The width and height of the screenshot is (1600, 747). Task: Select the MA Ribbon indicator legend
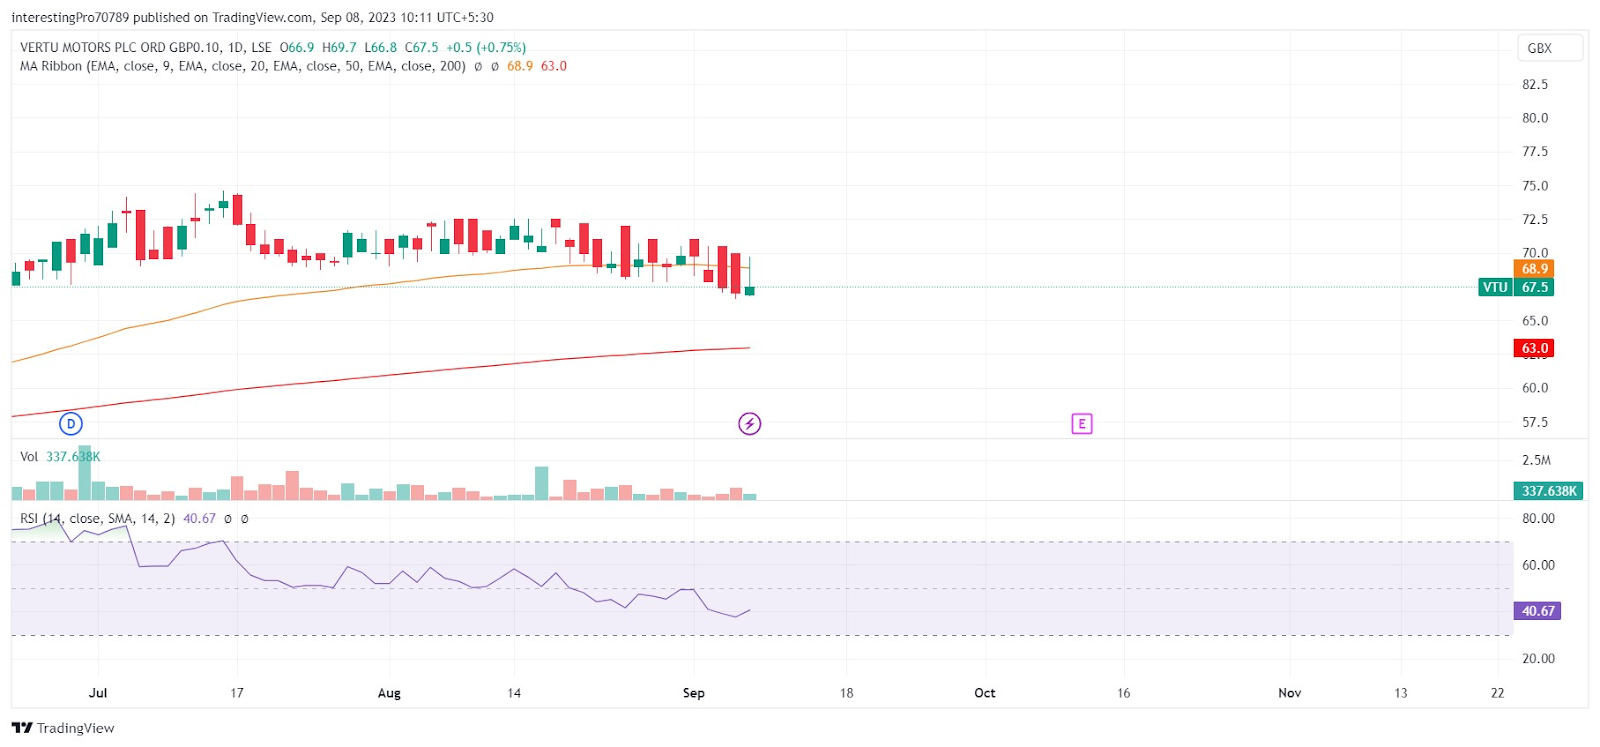(x=243, y=66)
